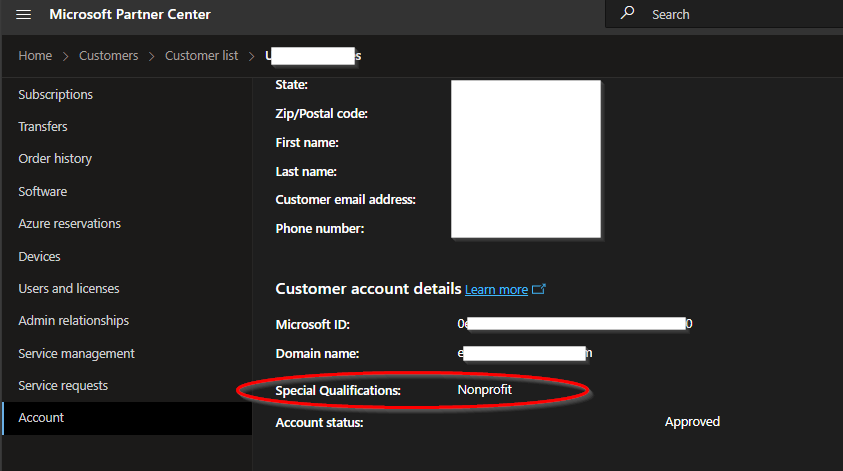Click the Last name label

(306, 172)
